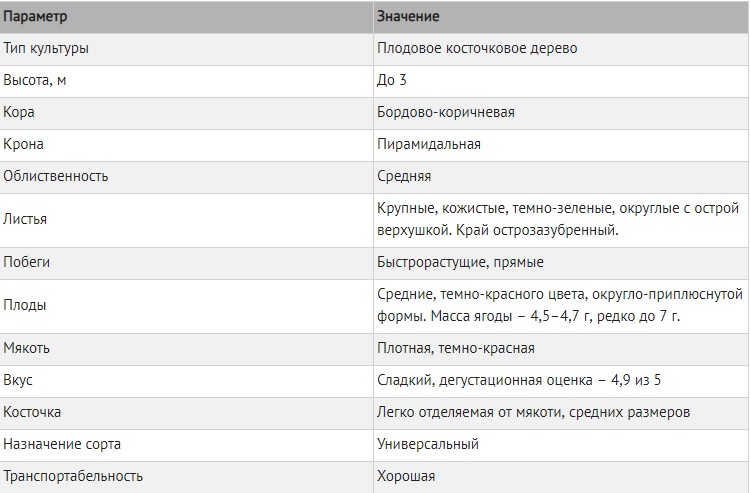Click the 'Плотная, темно-красная' flesh value
Viewport: 750px width, 493px height.
point(456,348)
